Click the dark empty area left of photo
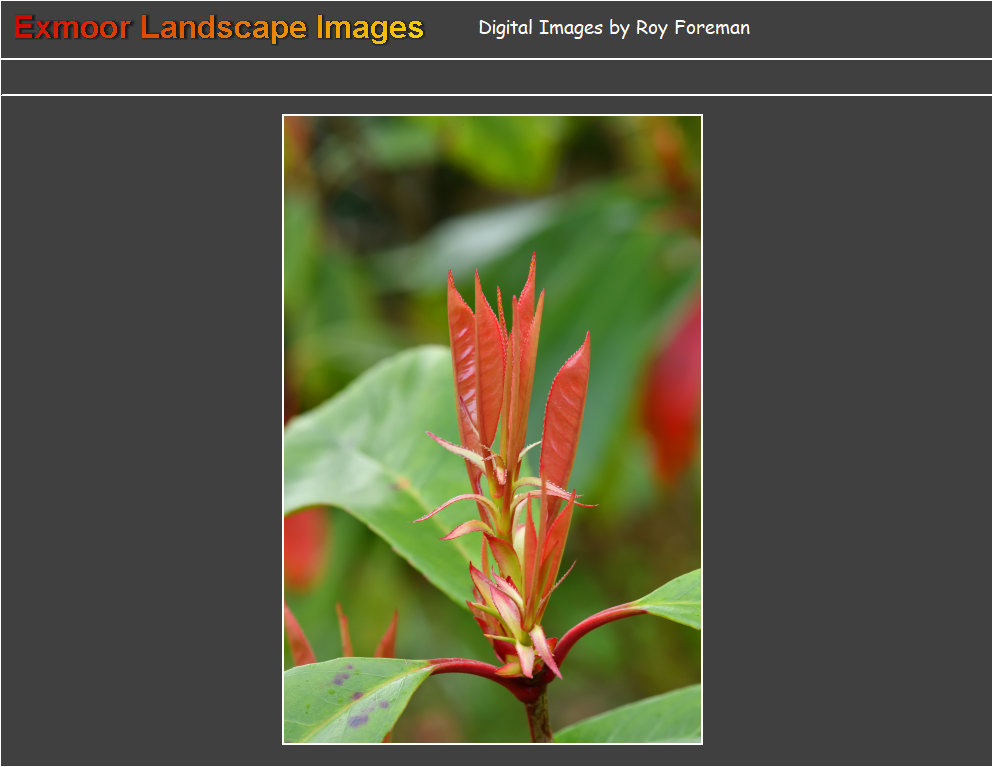Image resolution: width=993 pixels, height=767 pixels. (140, 430)
